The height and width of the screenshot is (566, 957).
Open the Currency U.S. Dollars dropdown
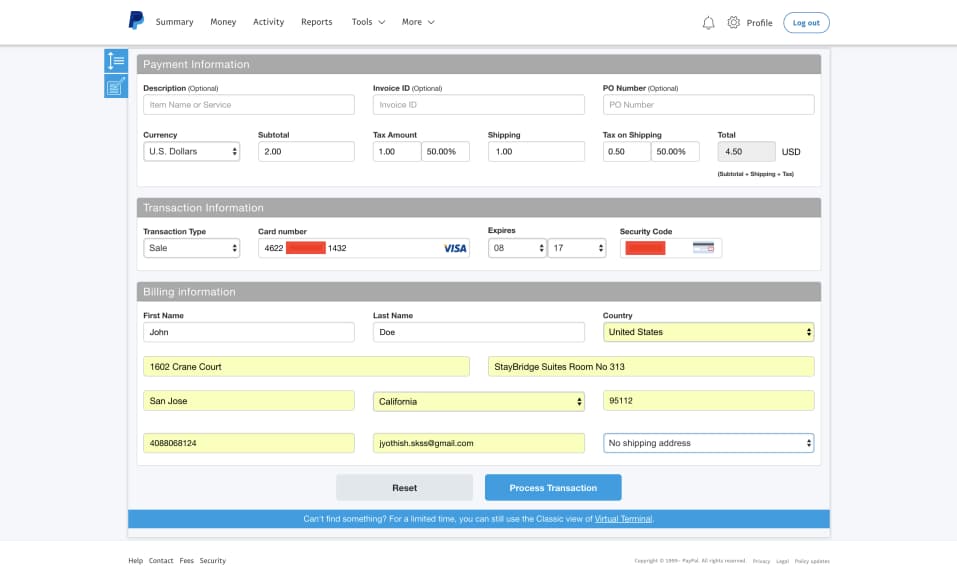pyautogui.click(x=191, y=152)
